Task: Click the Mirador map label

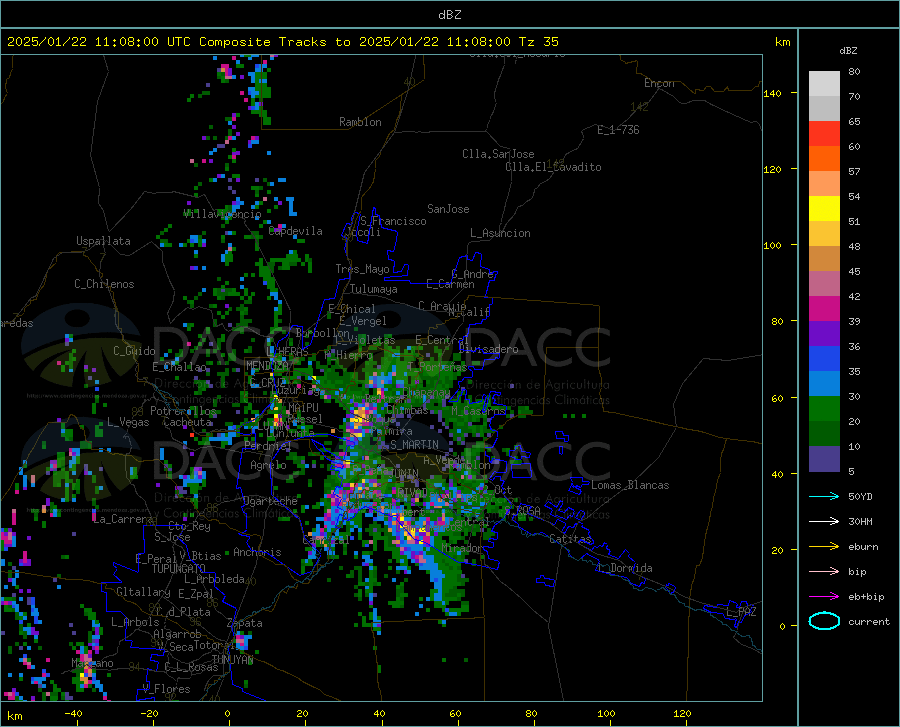Action: 463,549
